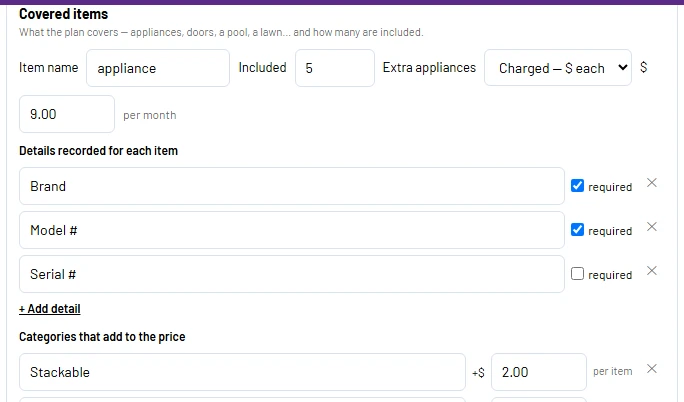Click the 'Included' label
Viewport: 684px width, 402px height.
263,68
